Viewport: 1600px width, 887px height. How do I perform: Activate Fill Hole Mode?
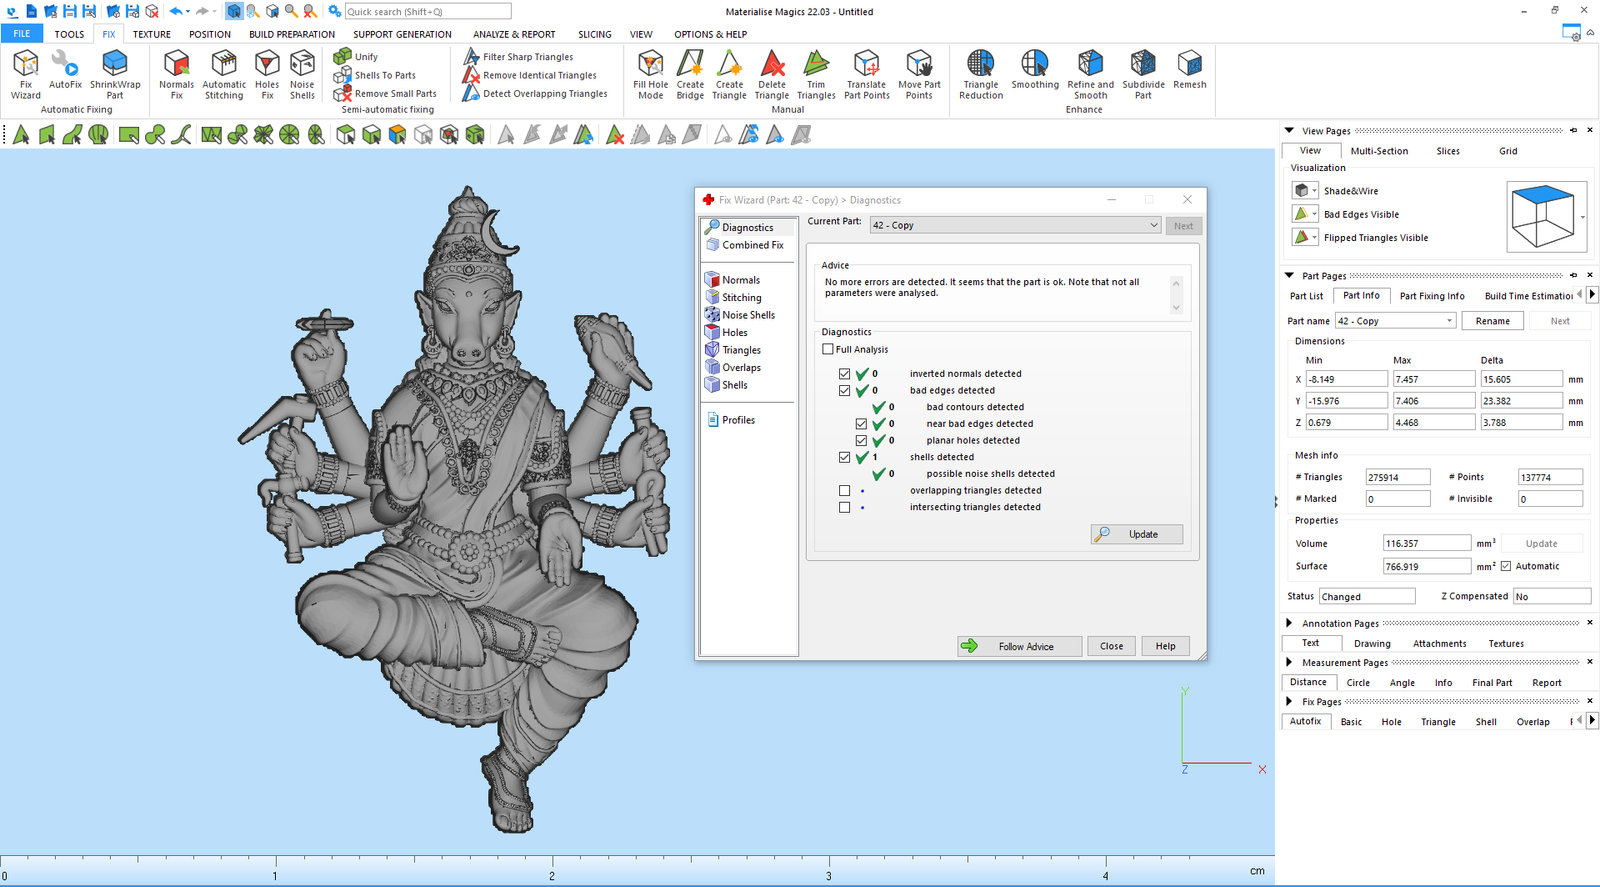pos(650,75)
